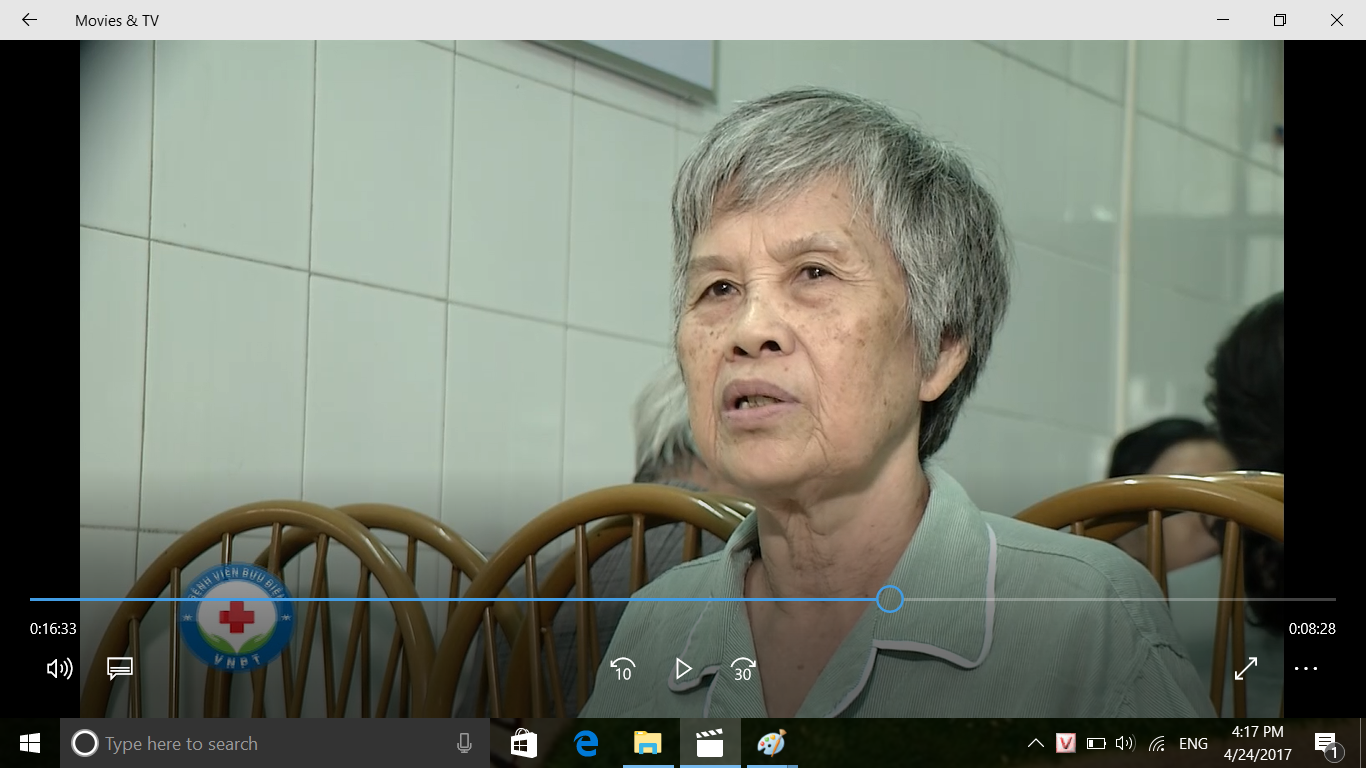Show hidden system tray icons
This screenshot has height=768, width=1366.
click(x=1036, y=743)
